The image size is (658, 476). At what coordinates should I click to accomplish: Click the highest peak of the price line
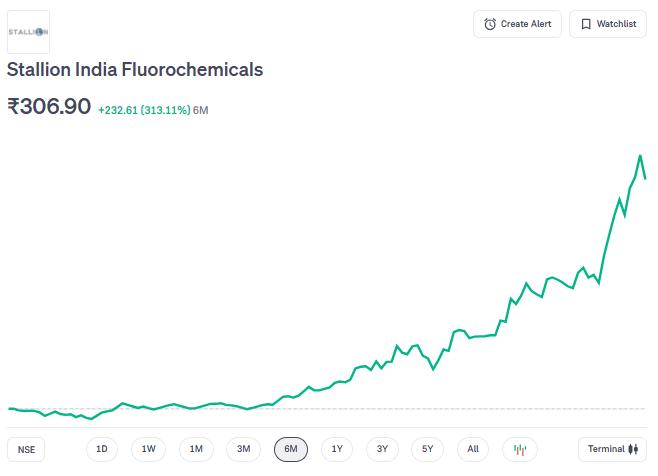[x=640, y=156]
